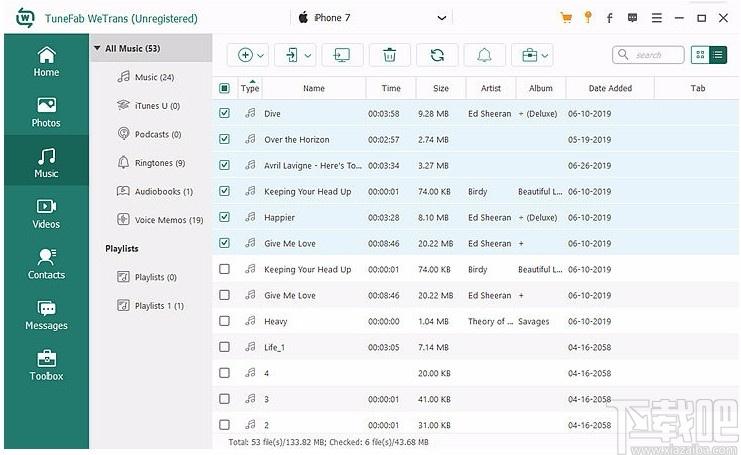Viewport: 741px width, 455px height.
Task: Refresh the music list with sync icon
Action: (437, 55)
